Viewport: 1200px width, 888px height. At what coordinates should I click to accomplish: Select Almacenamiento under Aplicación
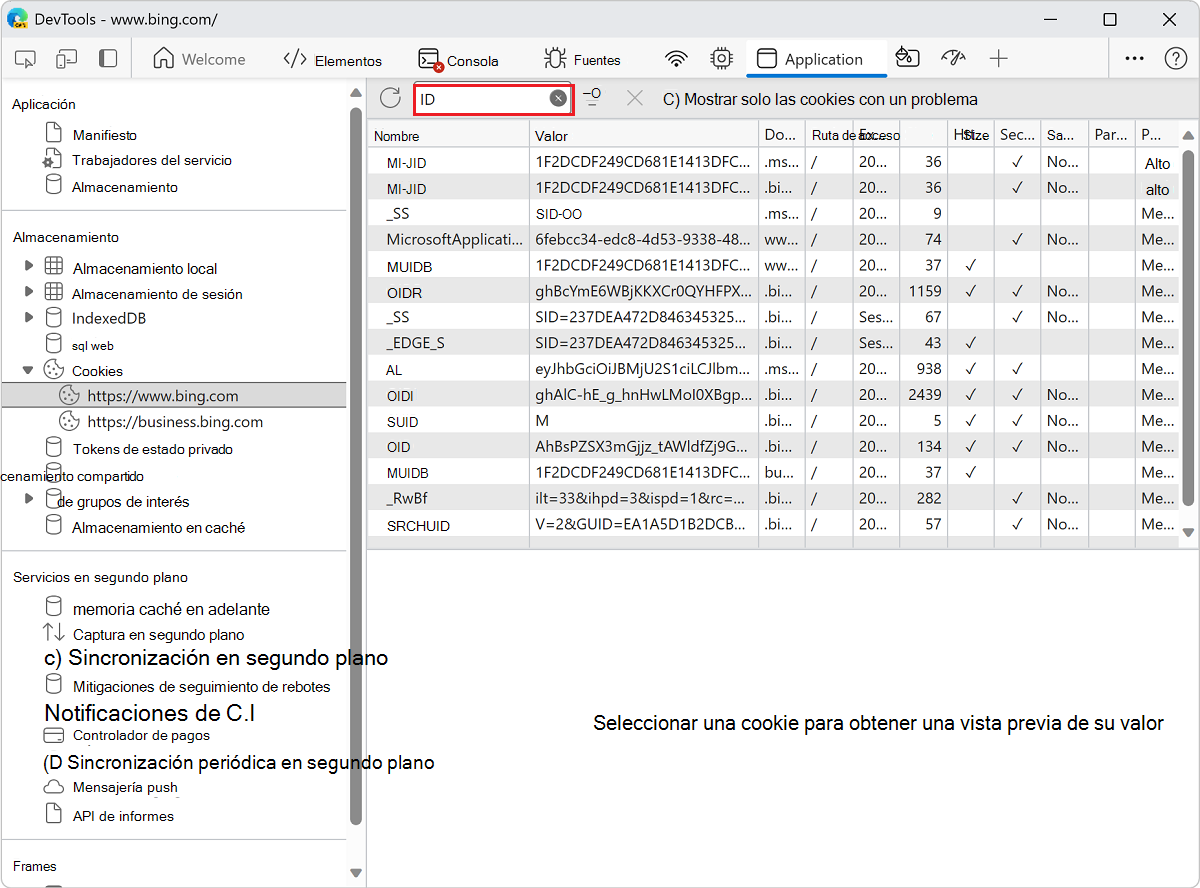124,187
